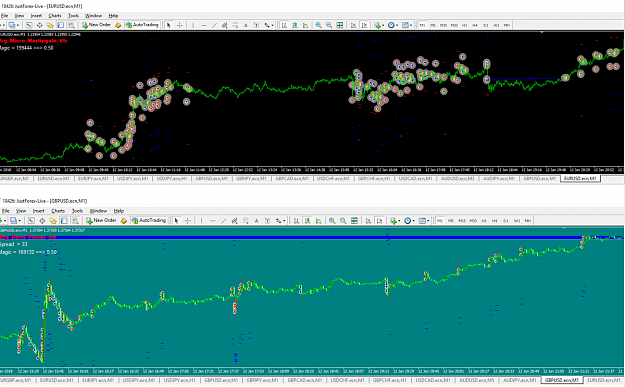The width and height of the screenshot is (625, 387).
Task: Toggle AutoTrading in the EURUSD window
Action: pos(142,25)
